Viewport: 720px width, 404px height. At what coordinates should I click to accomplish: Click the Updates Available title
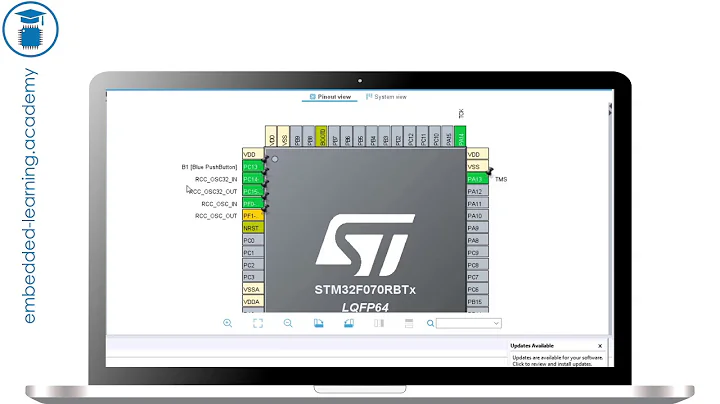(532, 346)
